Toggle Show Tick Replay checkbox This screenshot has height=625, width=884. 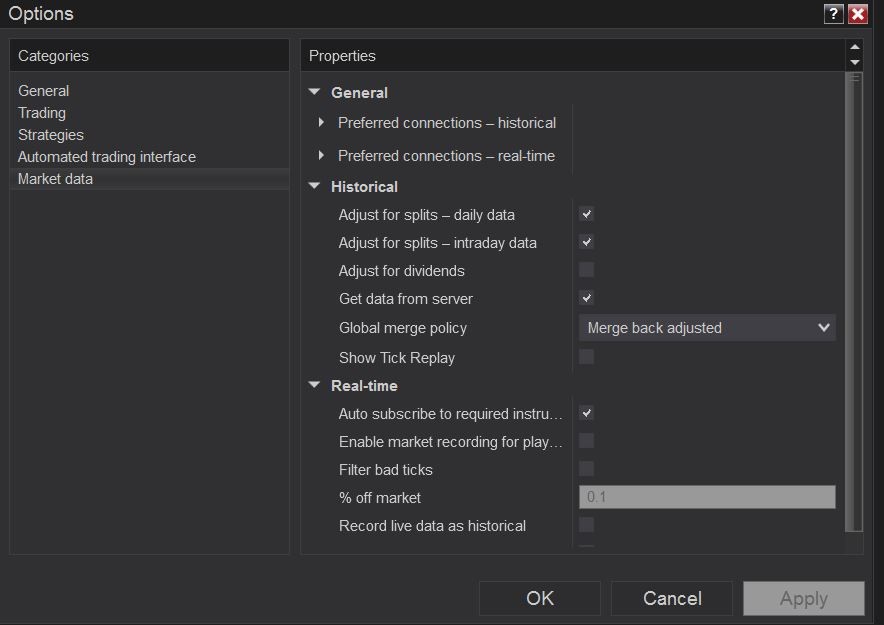[x=587, y=357]
